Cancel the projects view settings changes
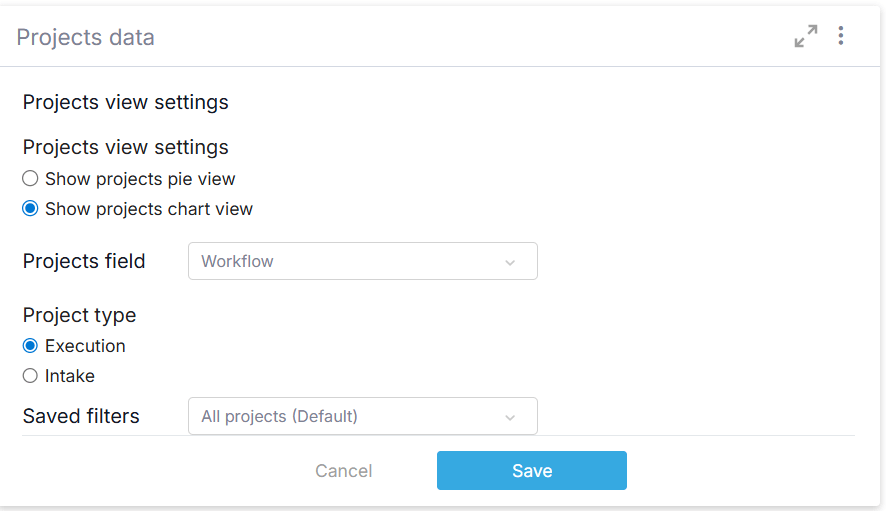The height and width of the screenshot is (511, 886). click(x=343, y=471)
